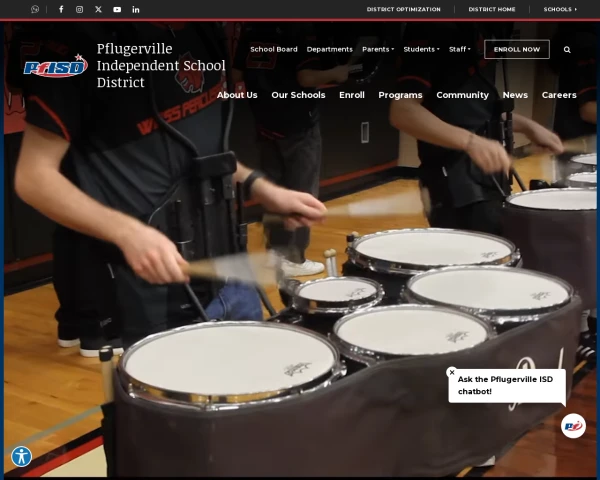This screenshot has height=480, width=600.
Task: Click the Enroll Now button
Action: pos(517,49)
